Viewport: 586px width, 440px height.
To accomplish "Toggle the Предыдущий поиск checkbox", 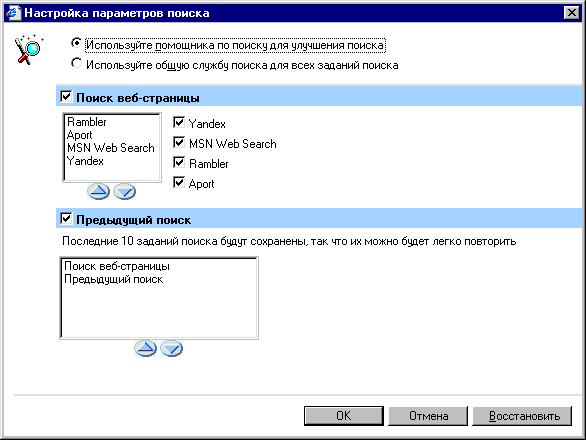I will coord(66,218).
